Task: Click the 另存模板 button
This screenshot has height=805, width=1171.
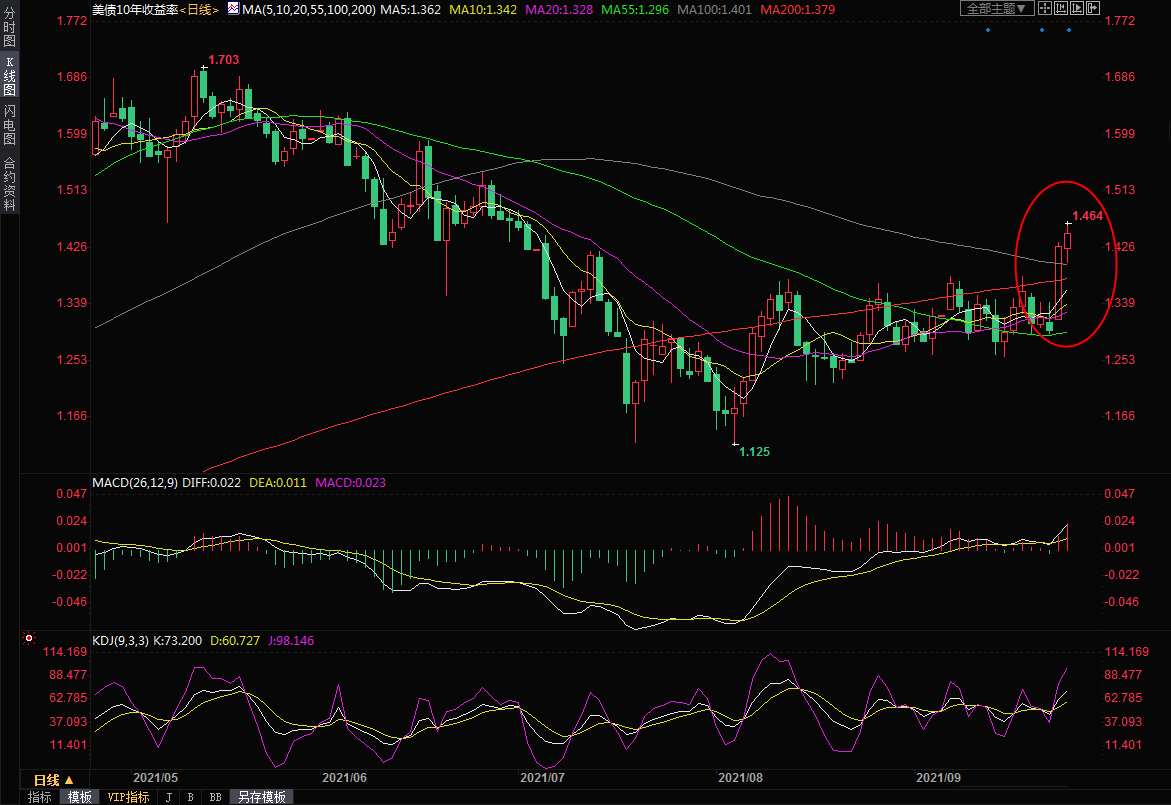Action: pyautogui.click(x=262, y=797)
